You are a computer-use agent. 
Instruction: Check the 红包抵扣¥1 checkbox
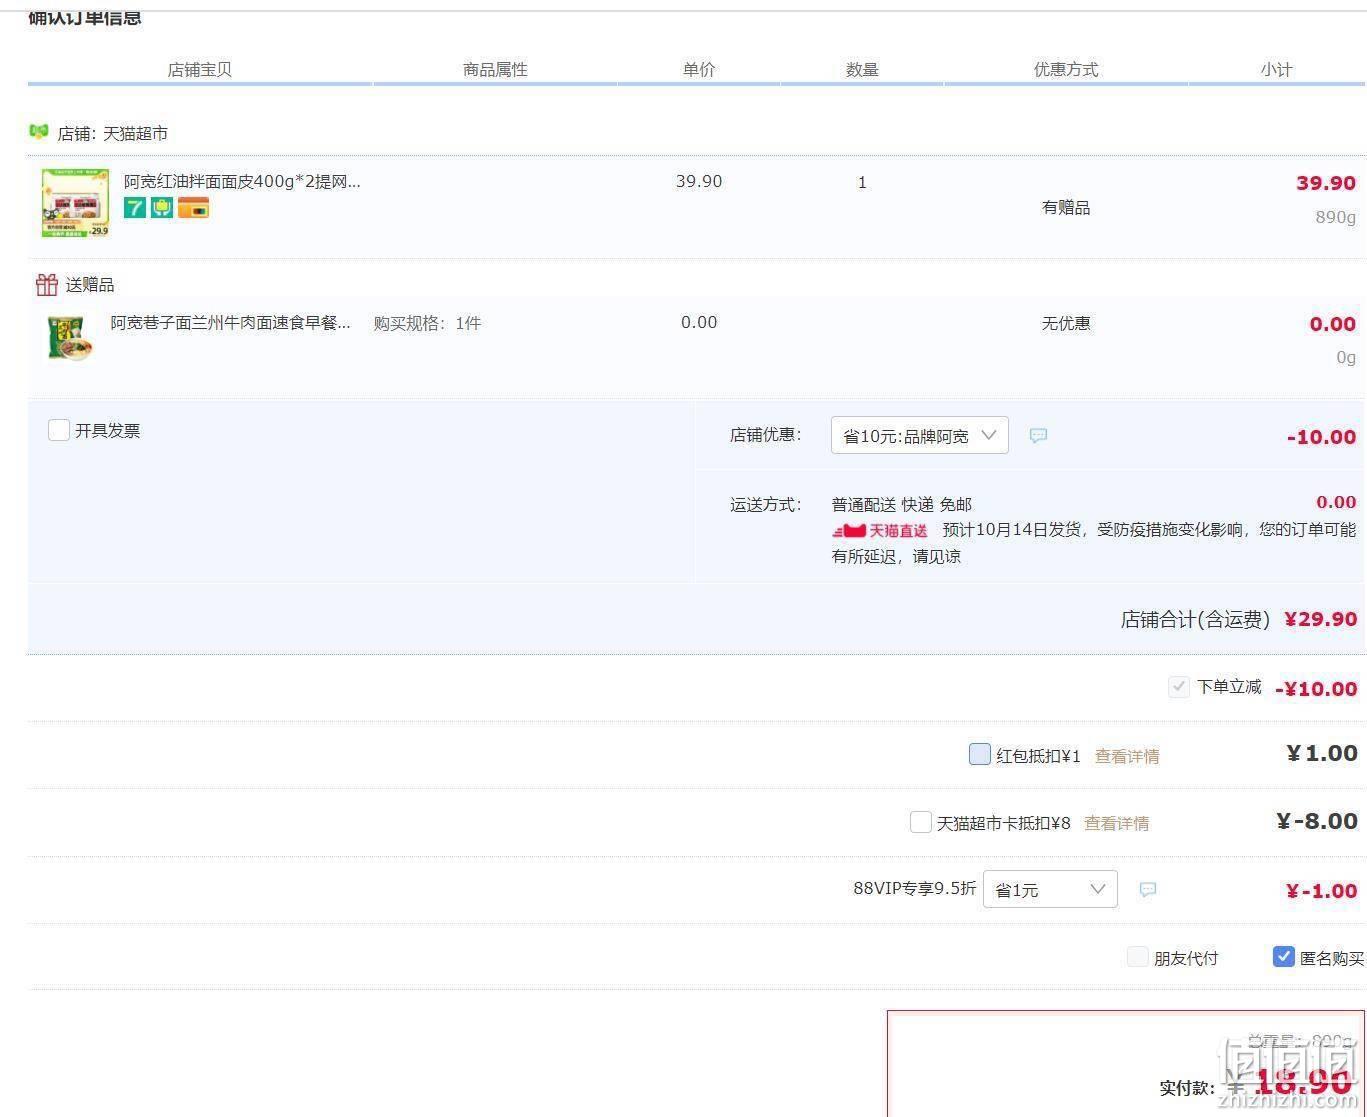[980, 754]
